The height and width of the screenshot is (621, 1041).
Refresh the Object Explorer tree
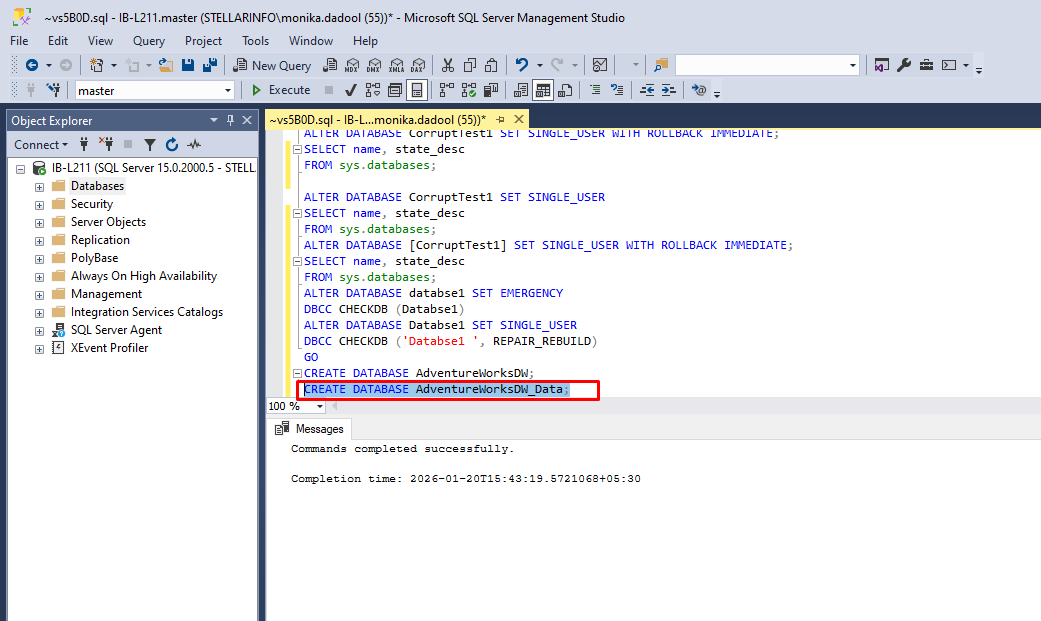click(172, 144)
